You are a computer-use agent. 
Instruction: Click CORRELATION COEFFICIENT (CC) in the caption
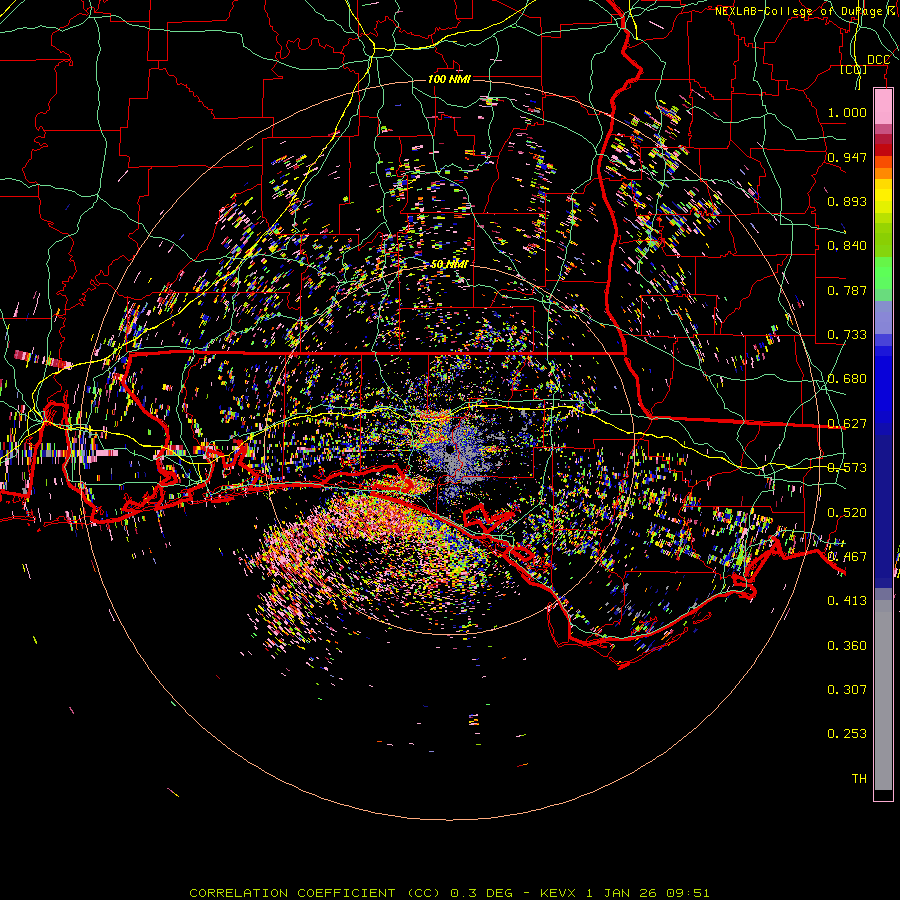tap(315, 893)
